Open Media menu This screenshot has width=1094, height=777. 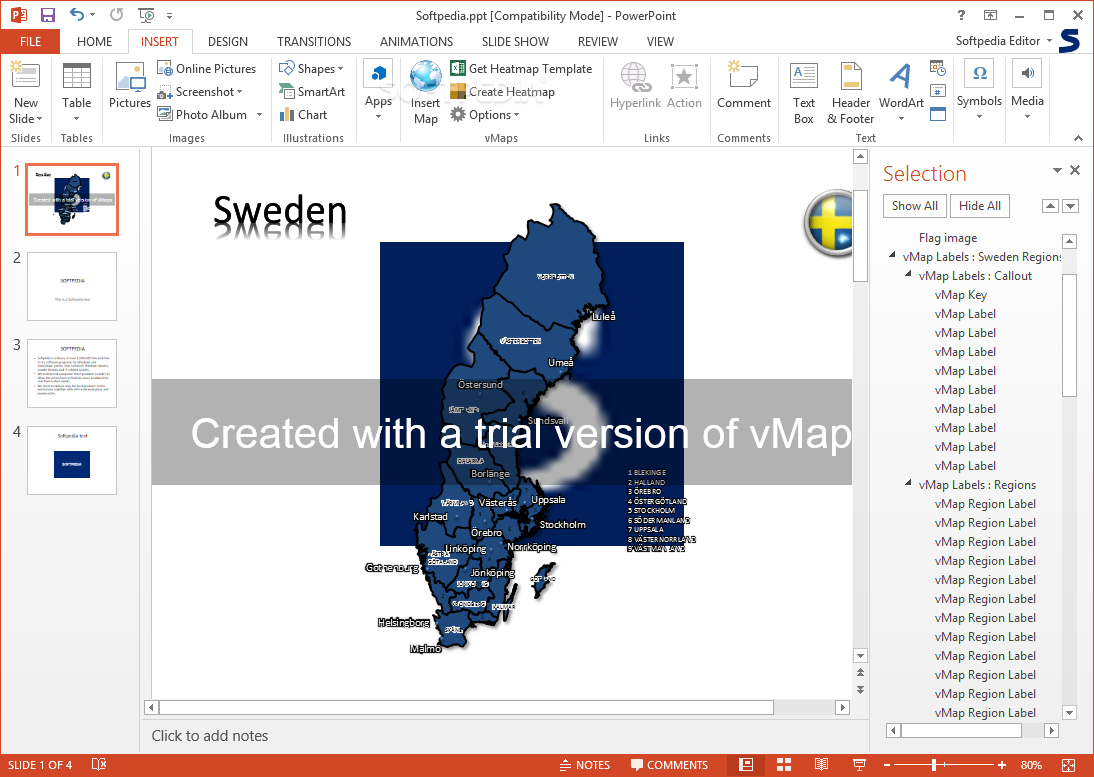[x=1027, y=91]
